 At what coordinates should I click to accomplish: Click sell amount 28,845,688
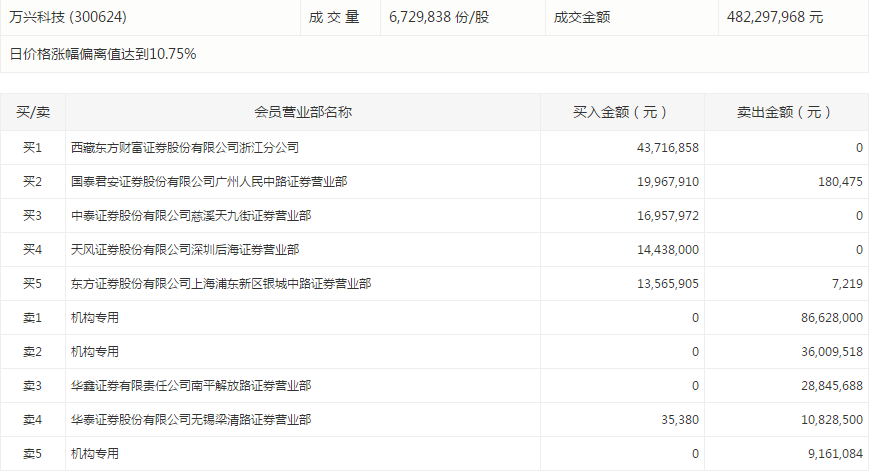[832, 385]
